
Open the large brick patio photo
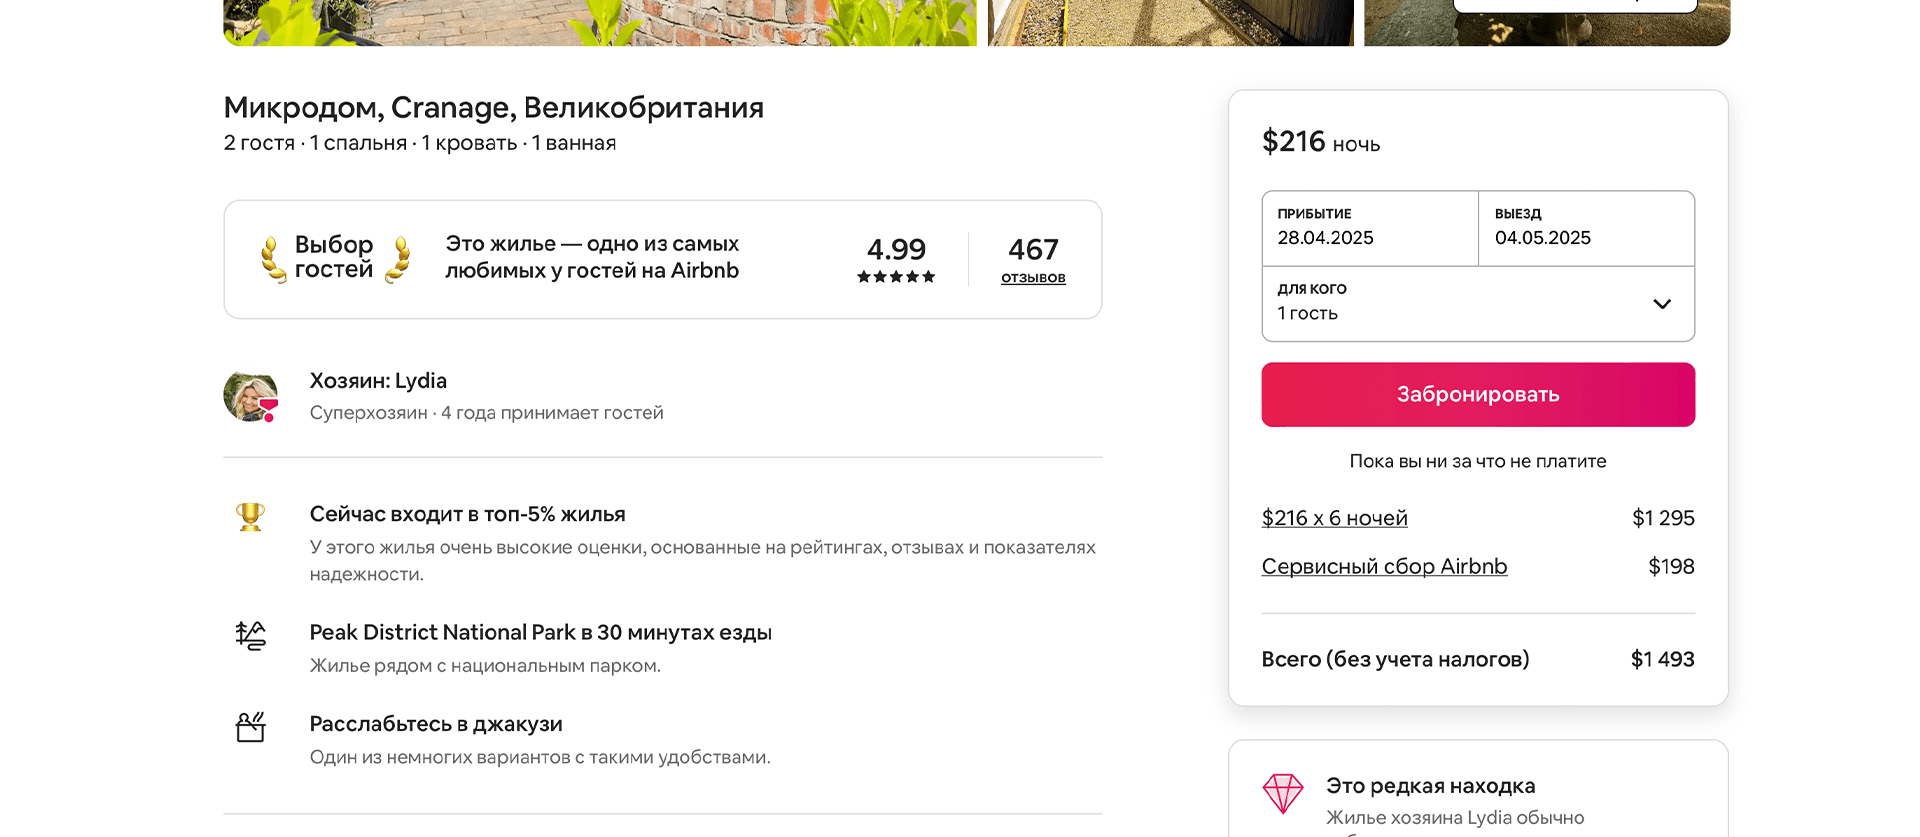tap(600, 22)
